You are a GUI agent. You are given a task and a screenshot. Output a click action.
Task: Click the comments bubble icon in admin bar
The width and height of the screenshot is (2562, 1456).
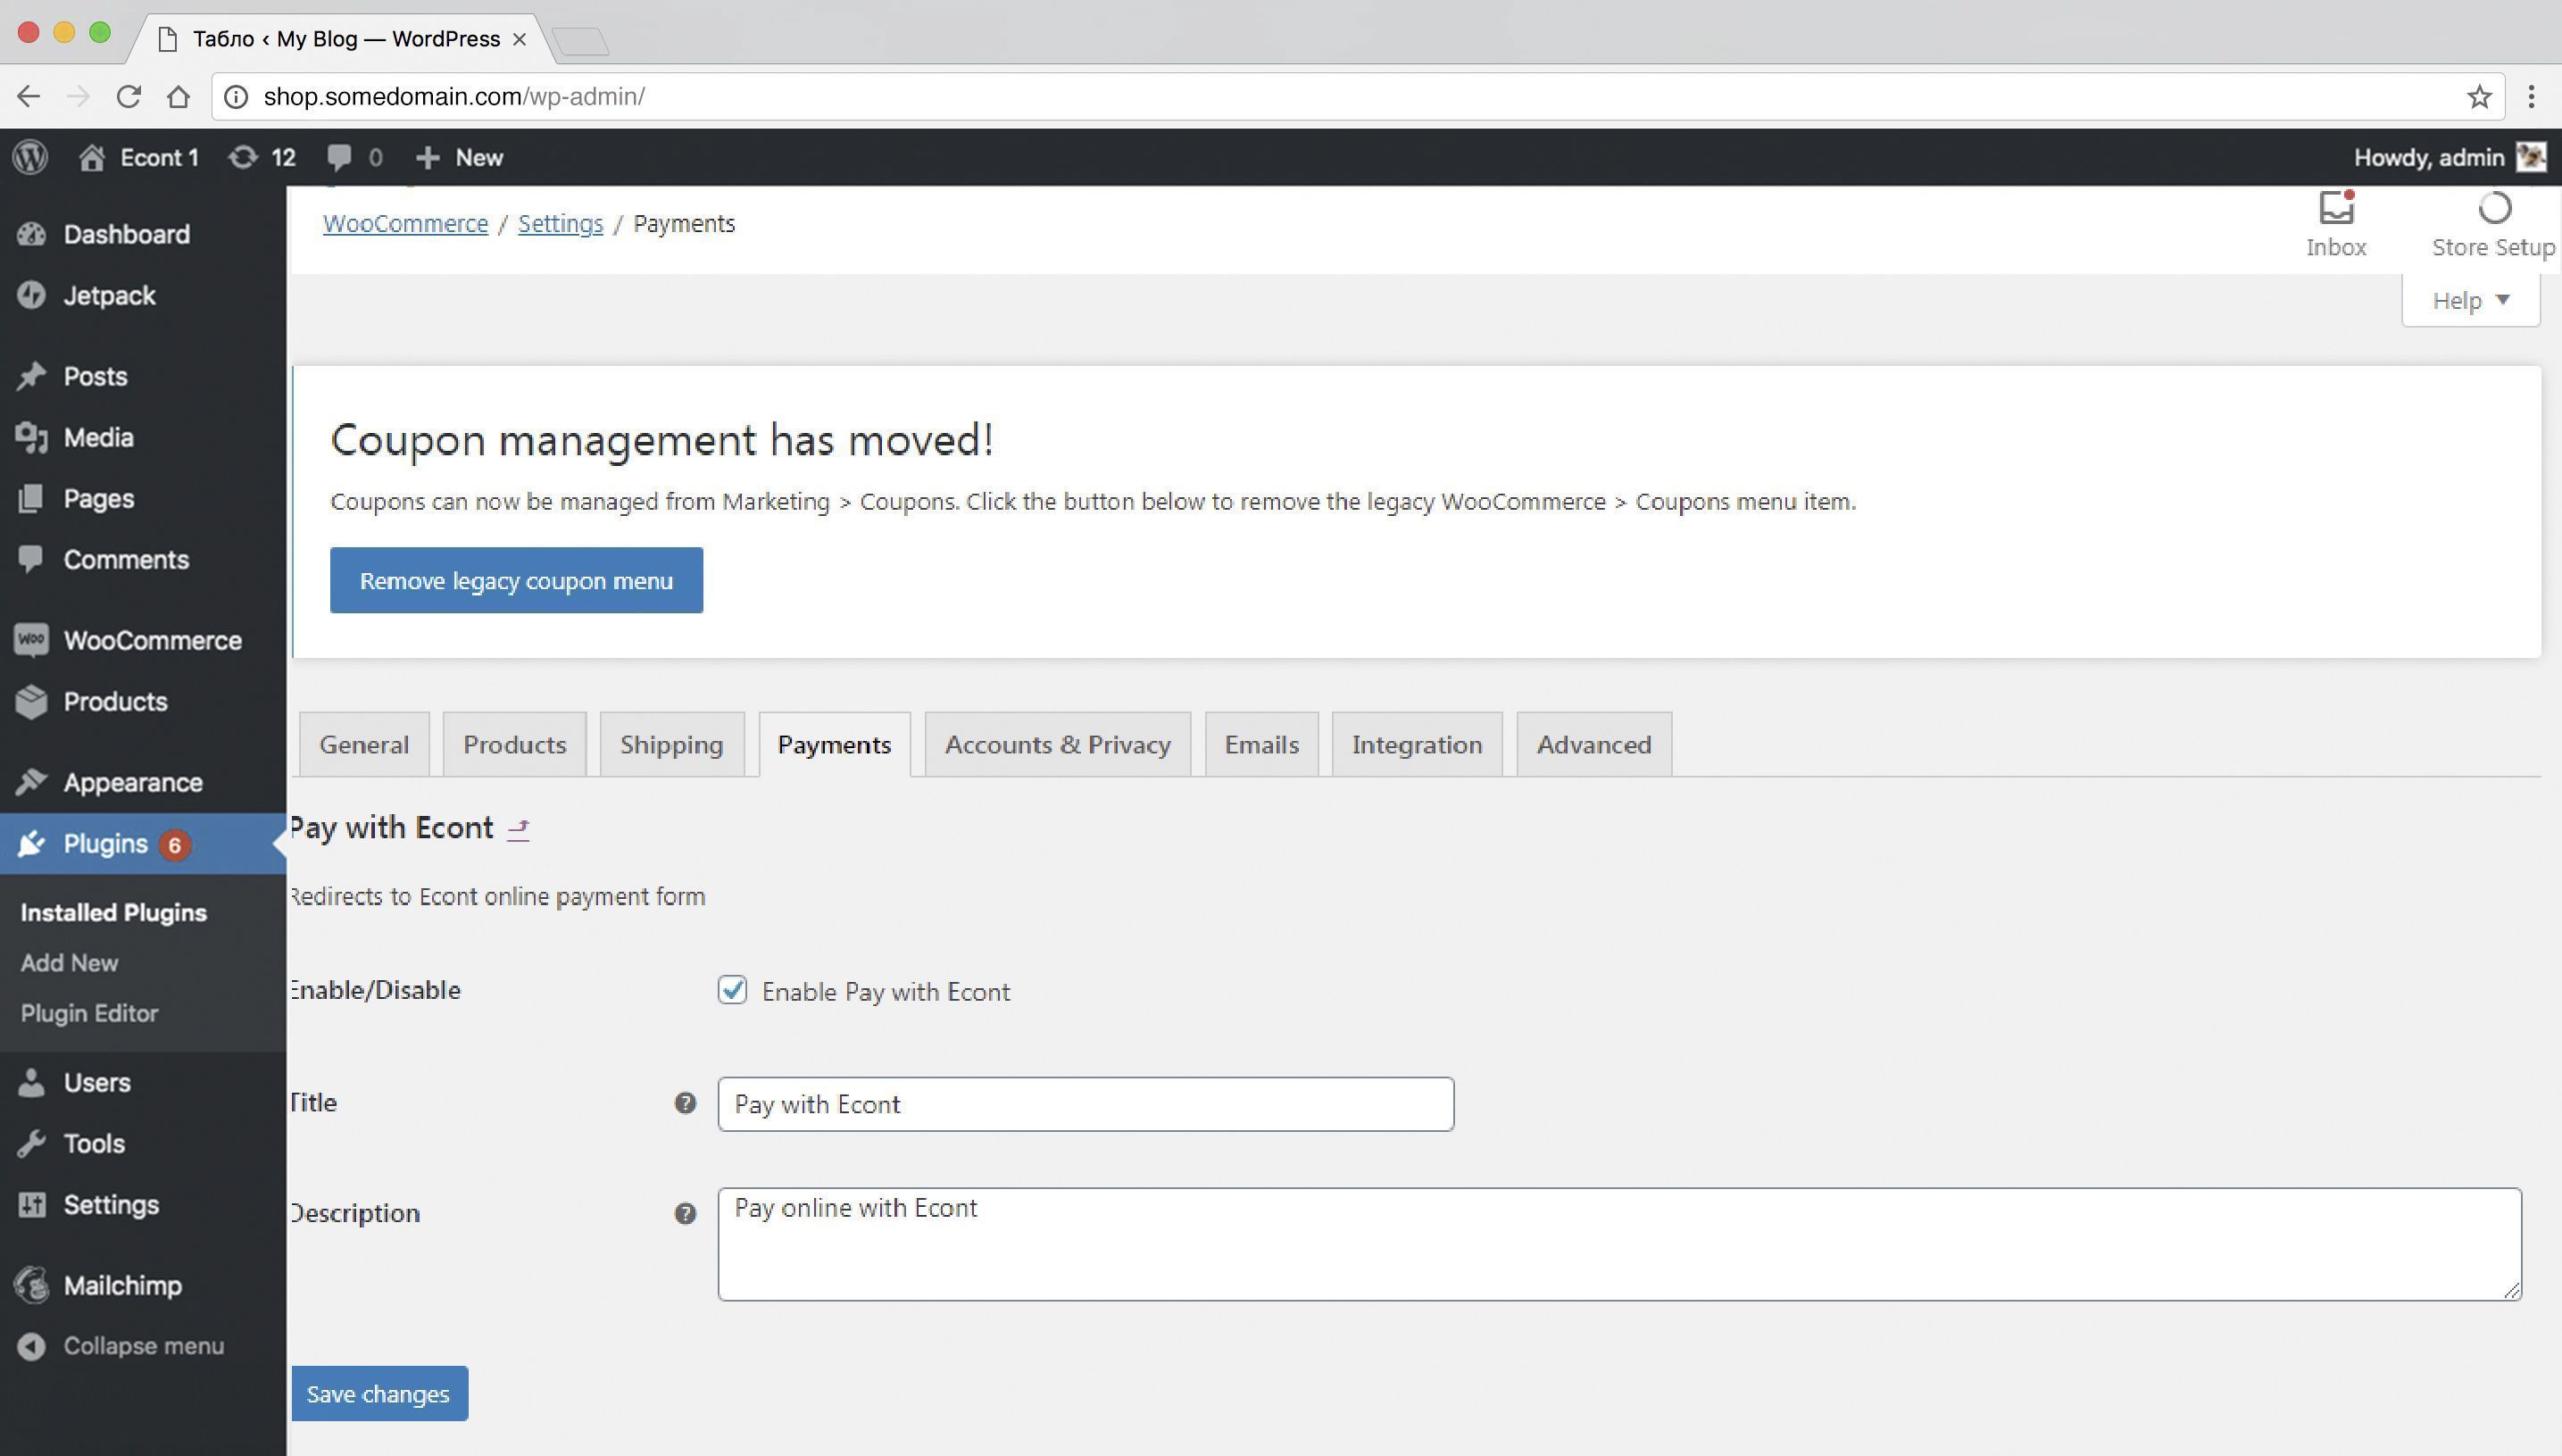(x=339, y=157)
